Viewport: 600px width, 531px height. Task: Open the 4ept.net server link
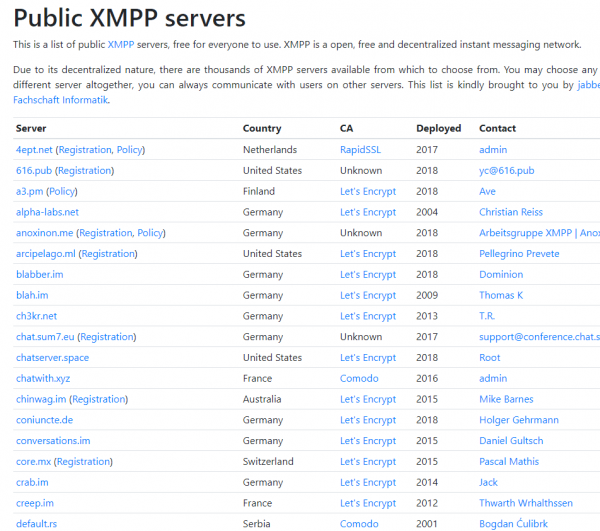point(34,150)
